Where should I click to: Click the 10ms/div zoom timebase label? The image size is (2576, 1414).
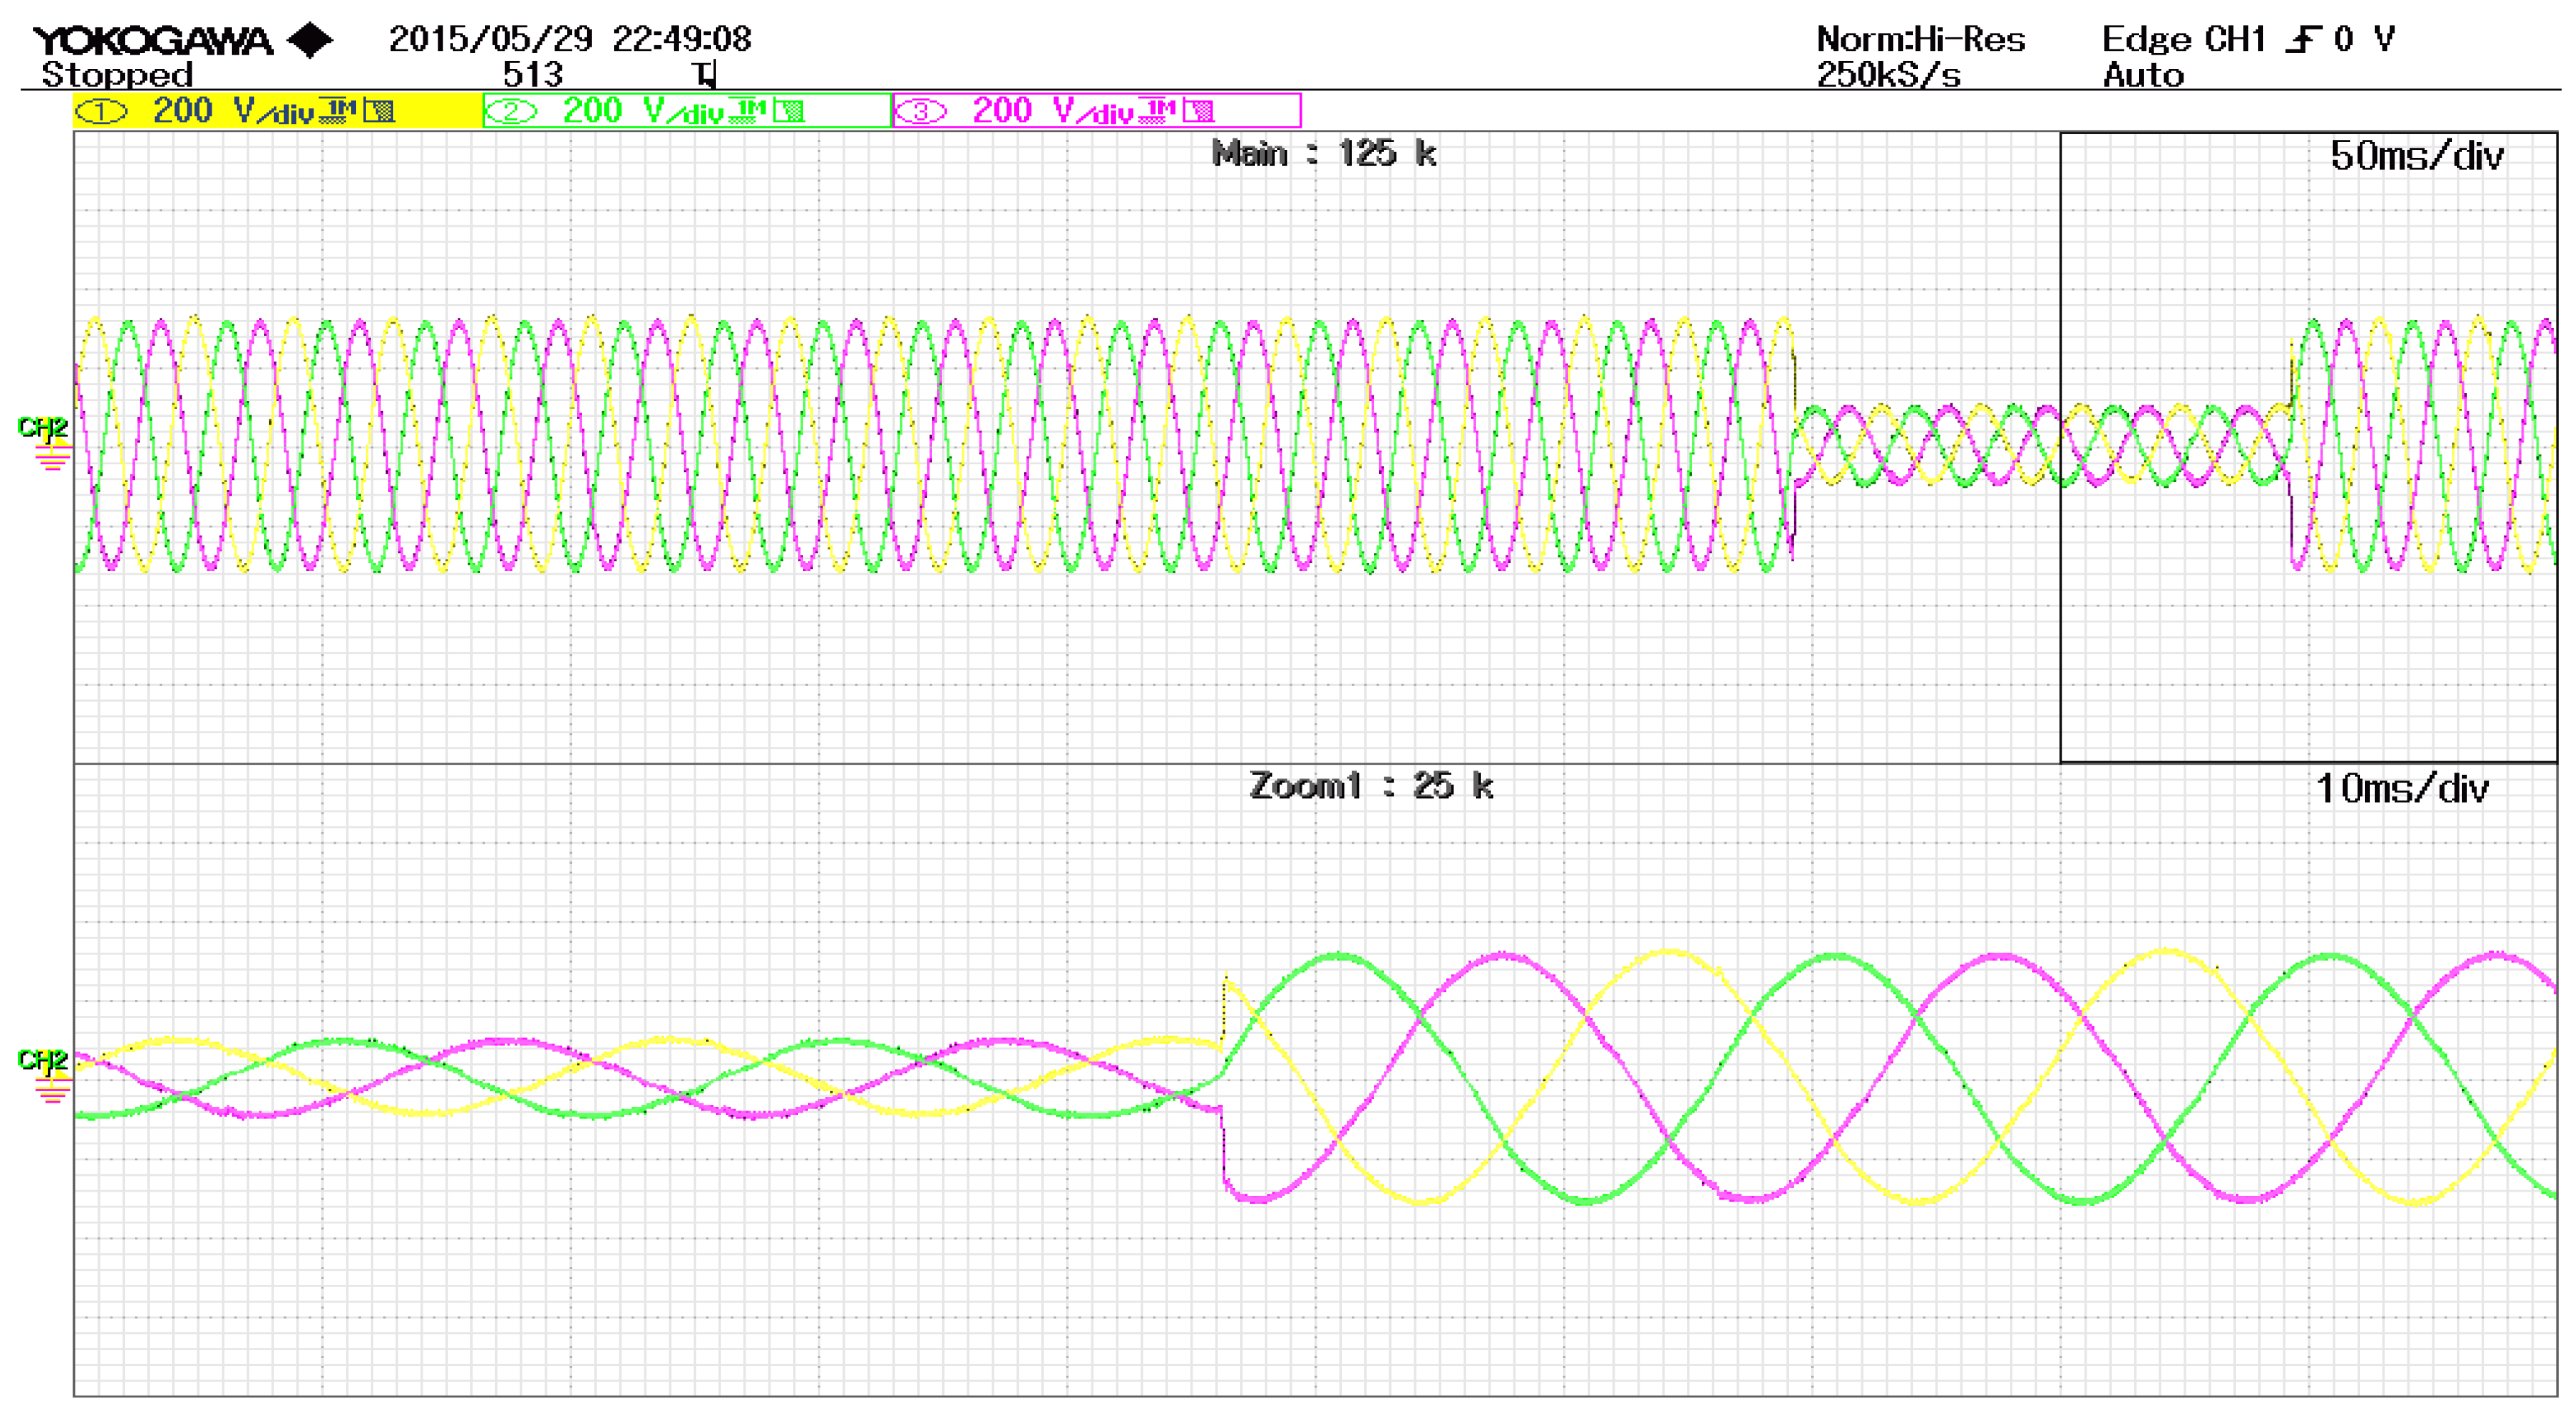2402,789
